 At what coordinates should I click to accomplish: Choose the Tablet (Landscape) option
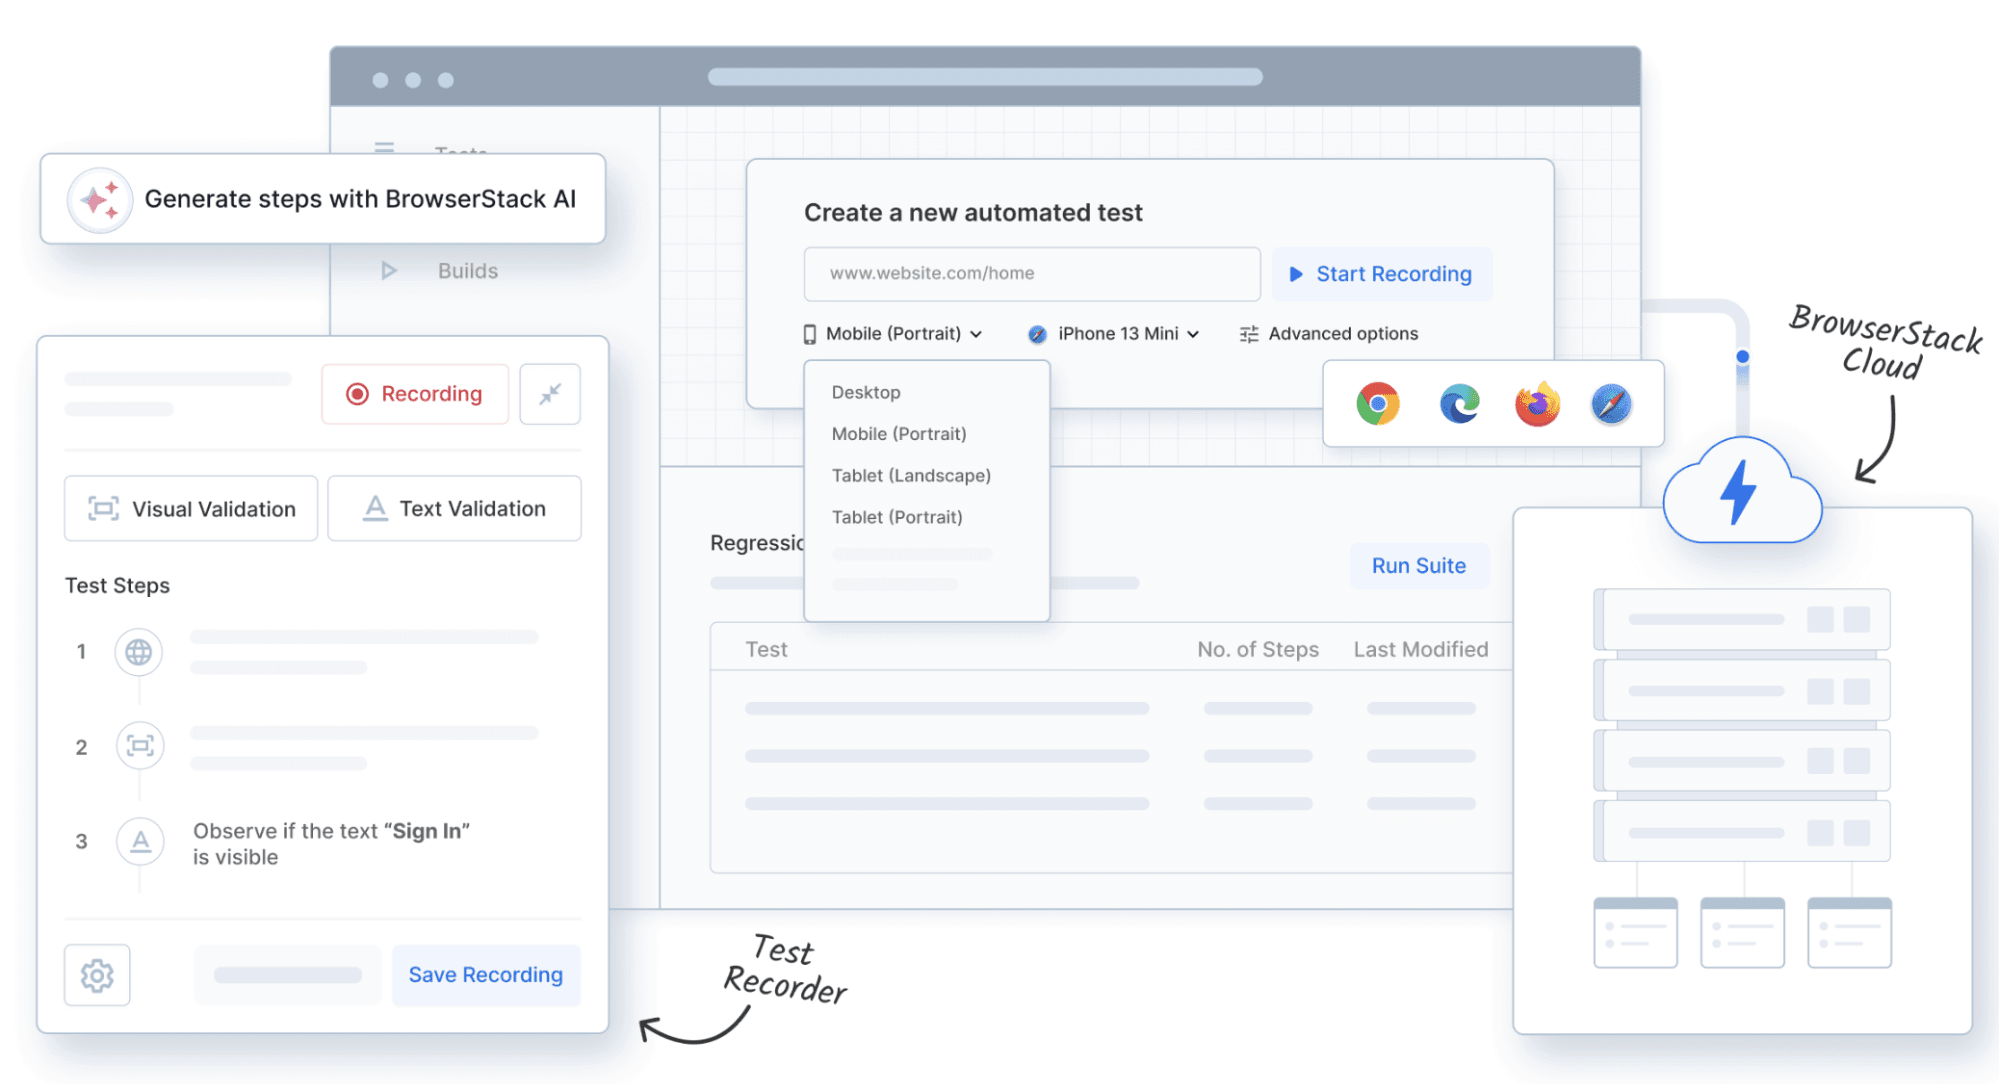[911, 475]
